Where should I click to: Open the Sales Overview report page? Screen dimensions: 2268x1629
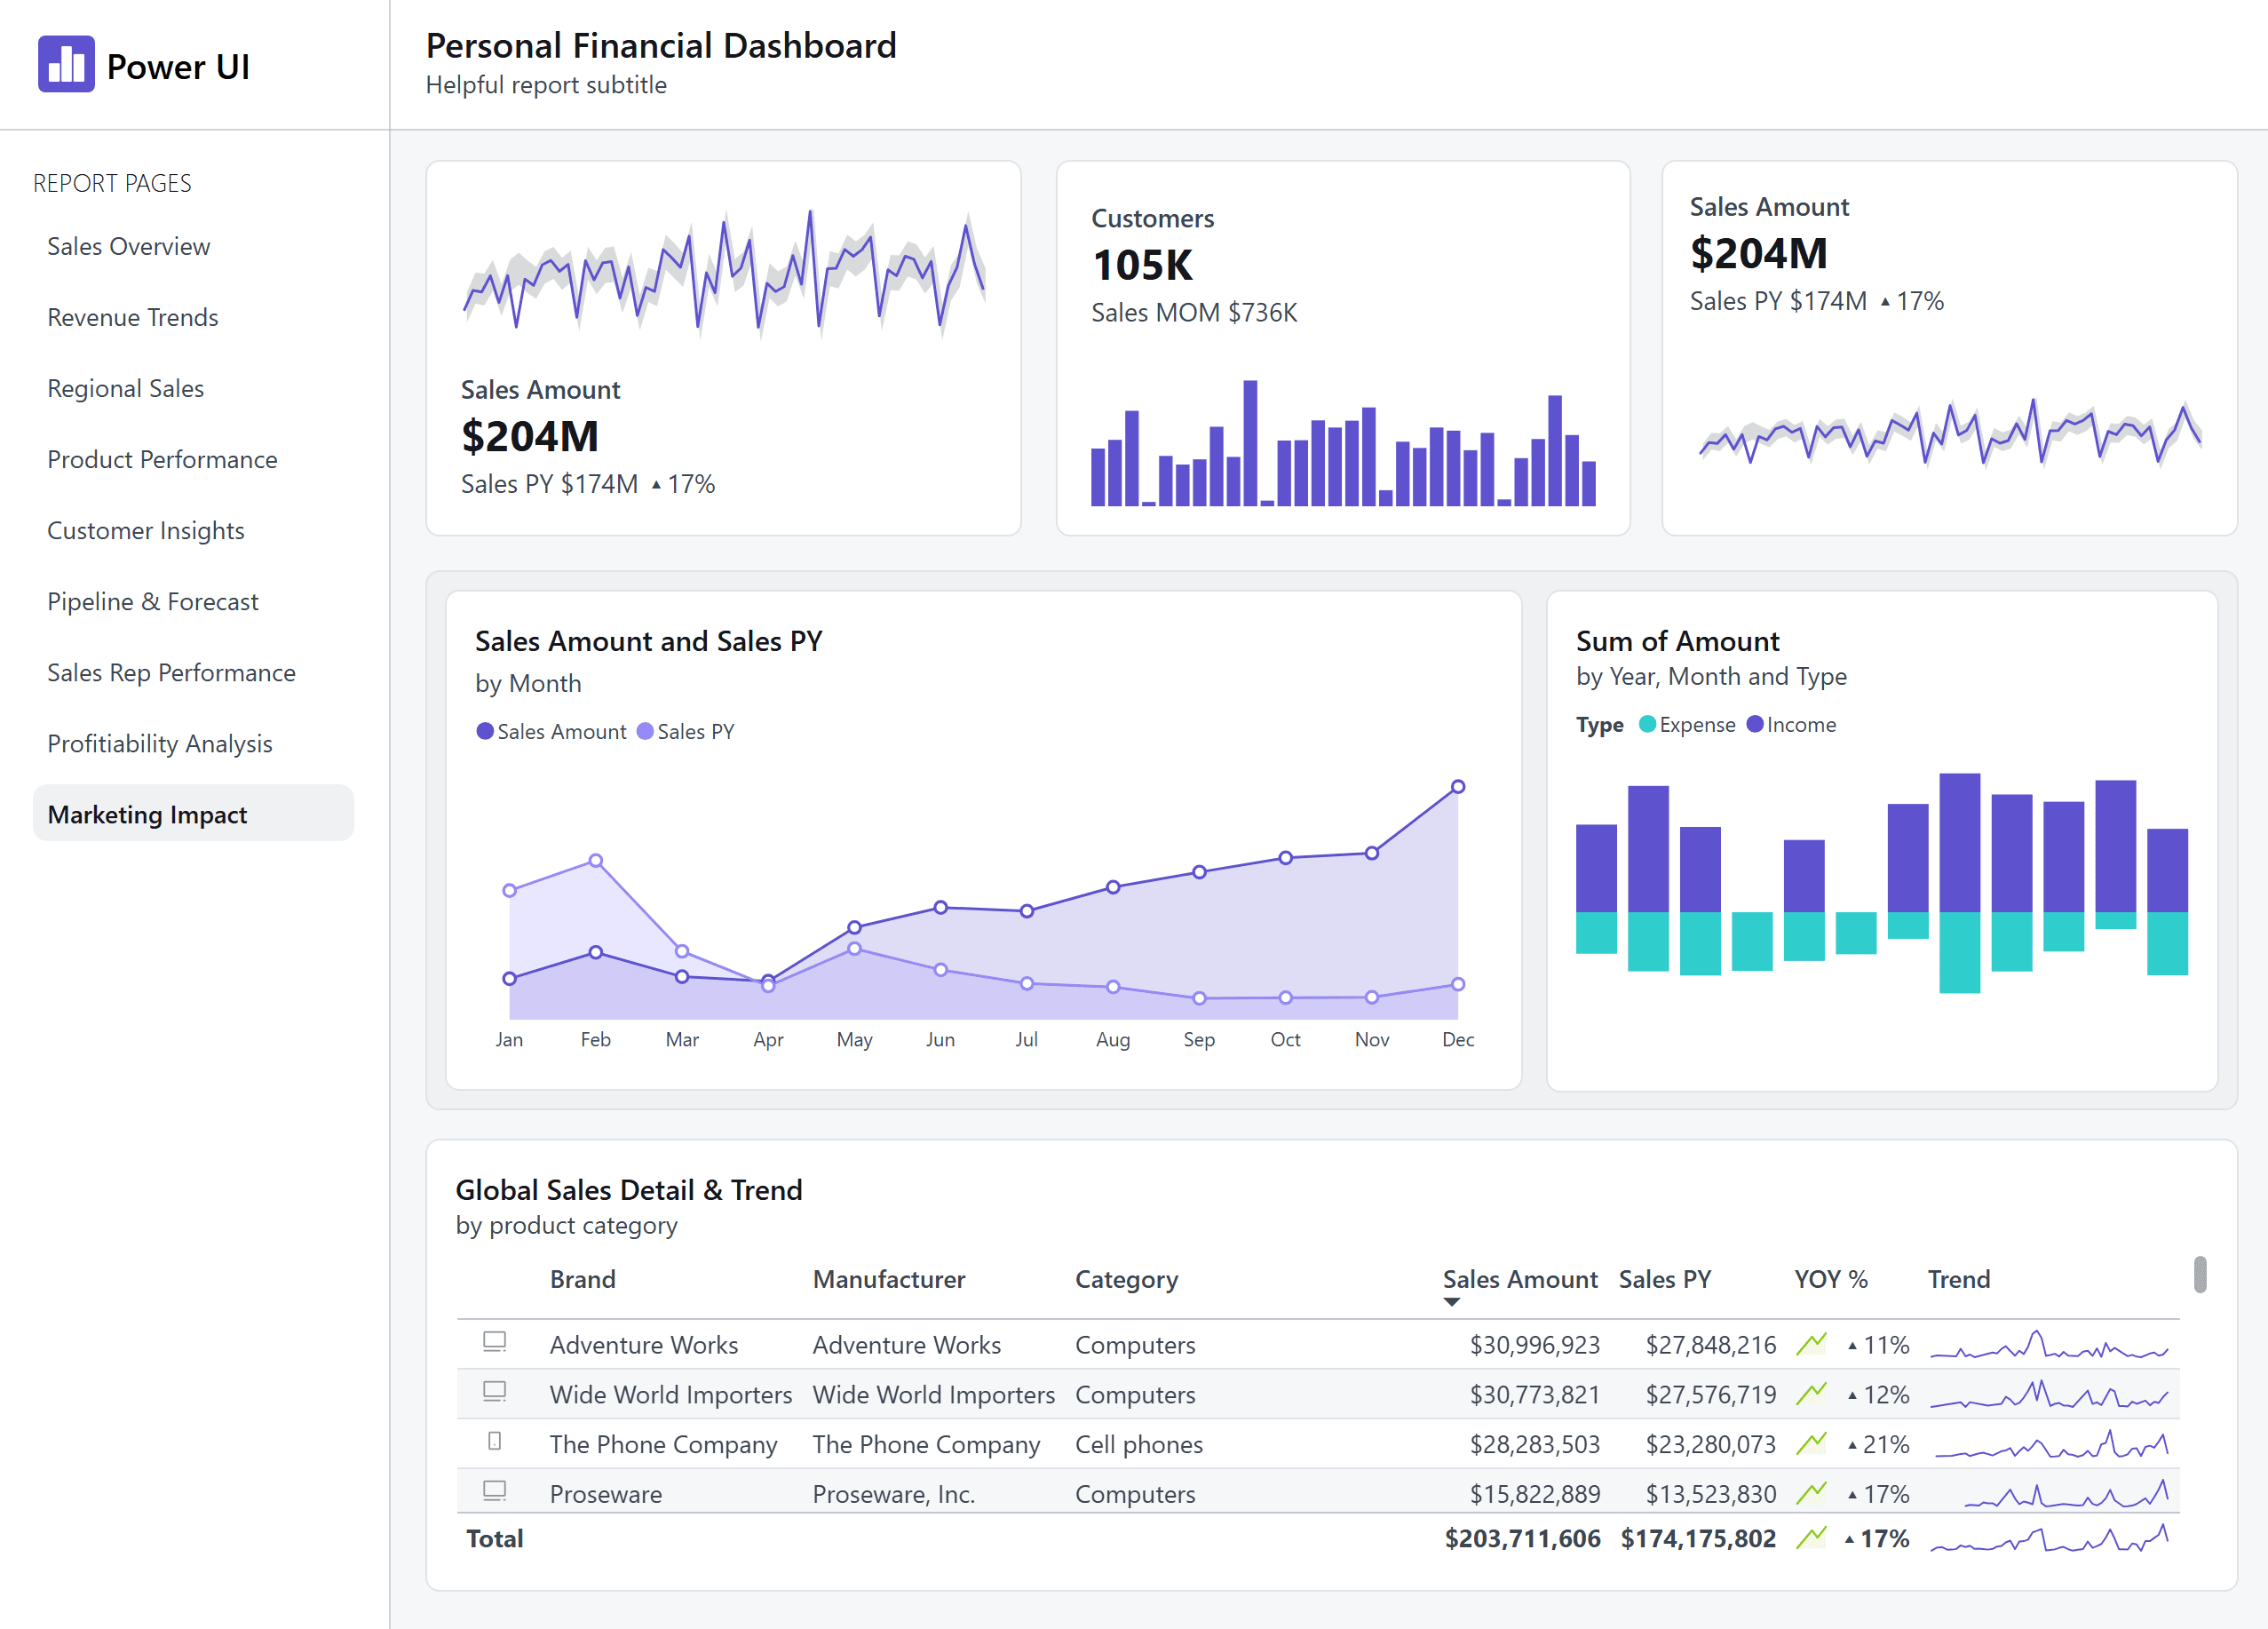click(x=128, y=246)
